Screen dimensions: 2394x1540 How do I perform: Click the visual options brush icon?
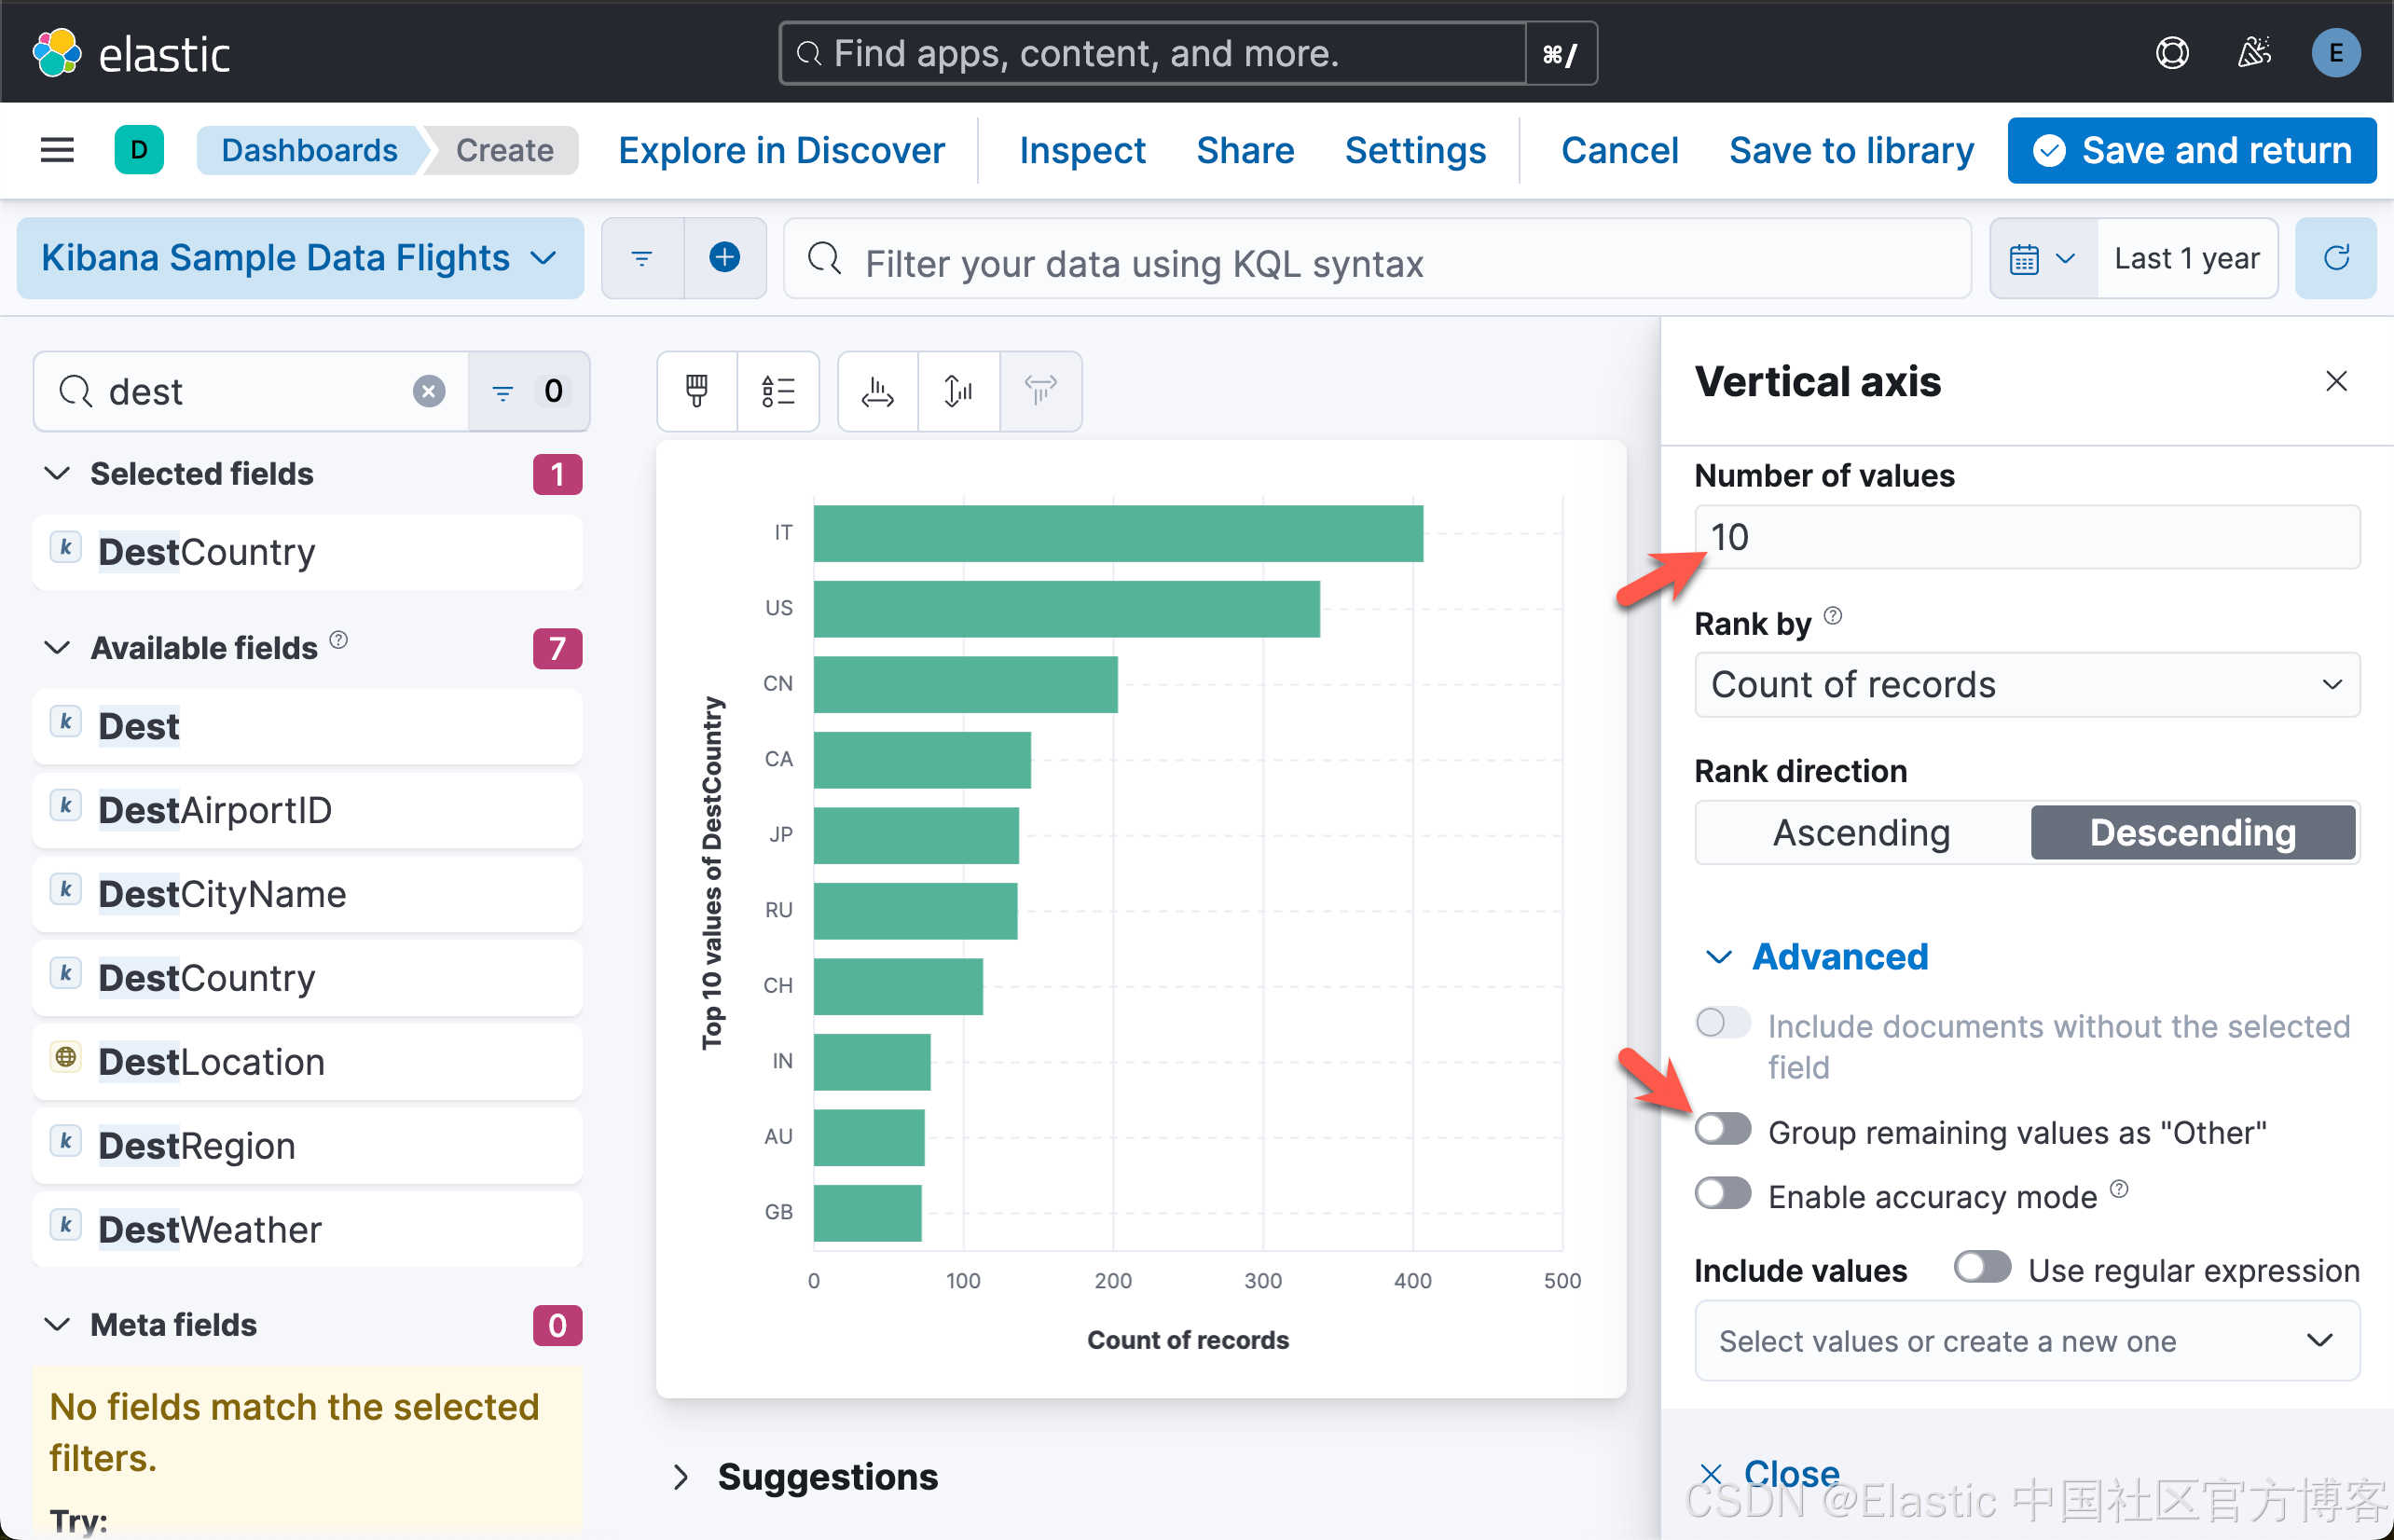[697, 391]
